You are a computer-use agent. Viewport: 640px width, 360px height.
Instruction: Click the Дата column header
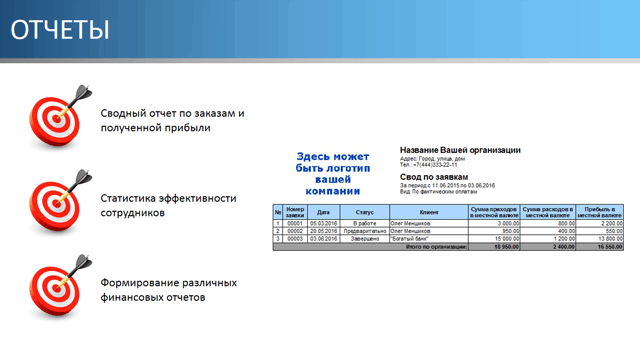tap(323, 212)
